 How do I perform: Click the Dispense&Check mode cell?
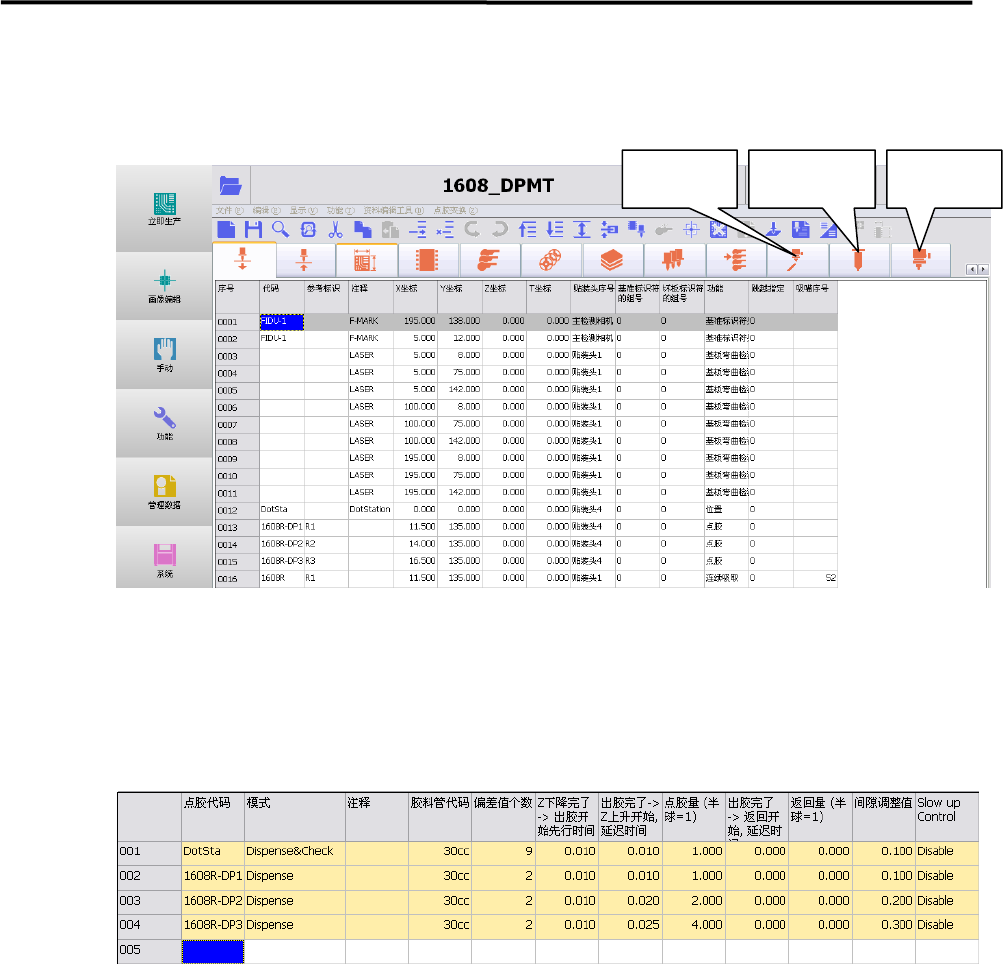tap(295, 851)
